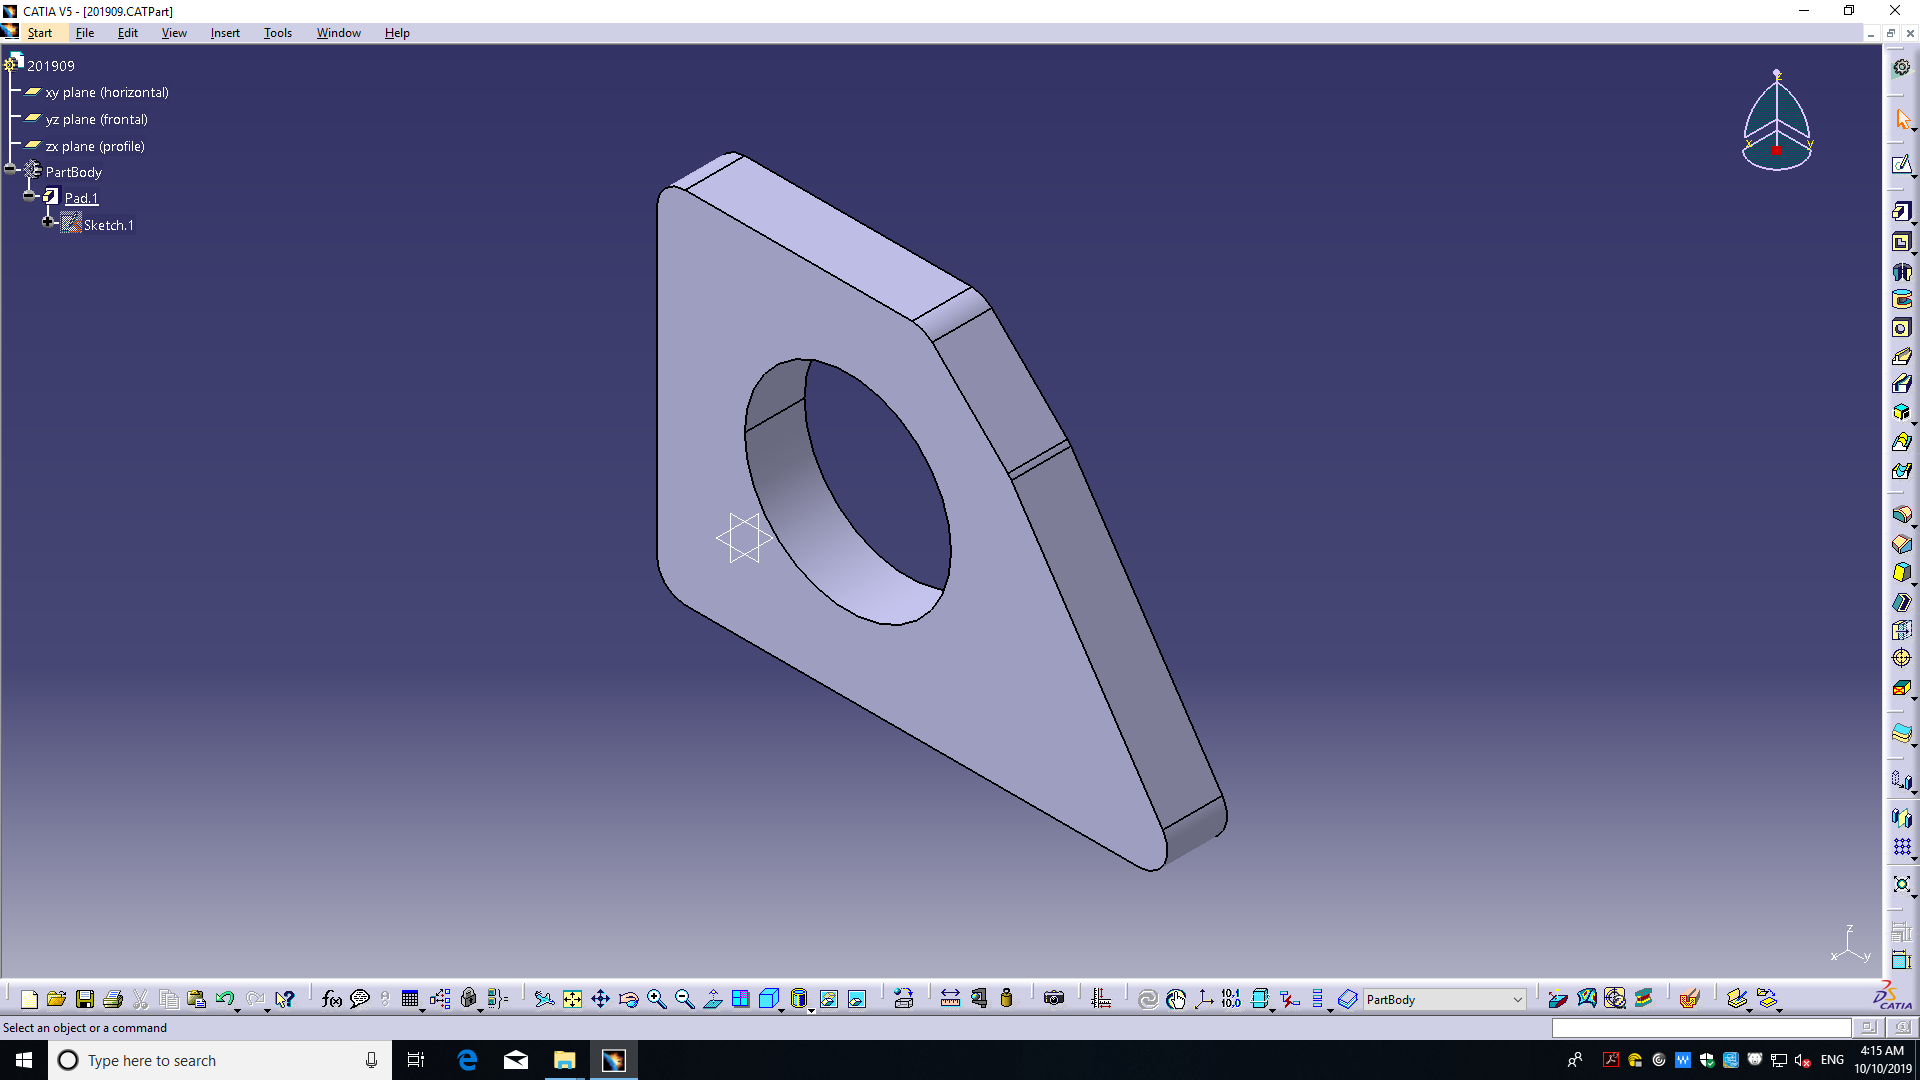Toggle Pad.1 node collapse in tree
Image resolution: width=1920 pixels, height=1080 pixels.
pyautogui.click(x=29, y=196)
